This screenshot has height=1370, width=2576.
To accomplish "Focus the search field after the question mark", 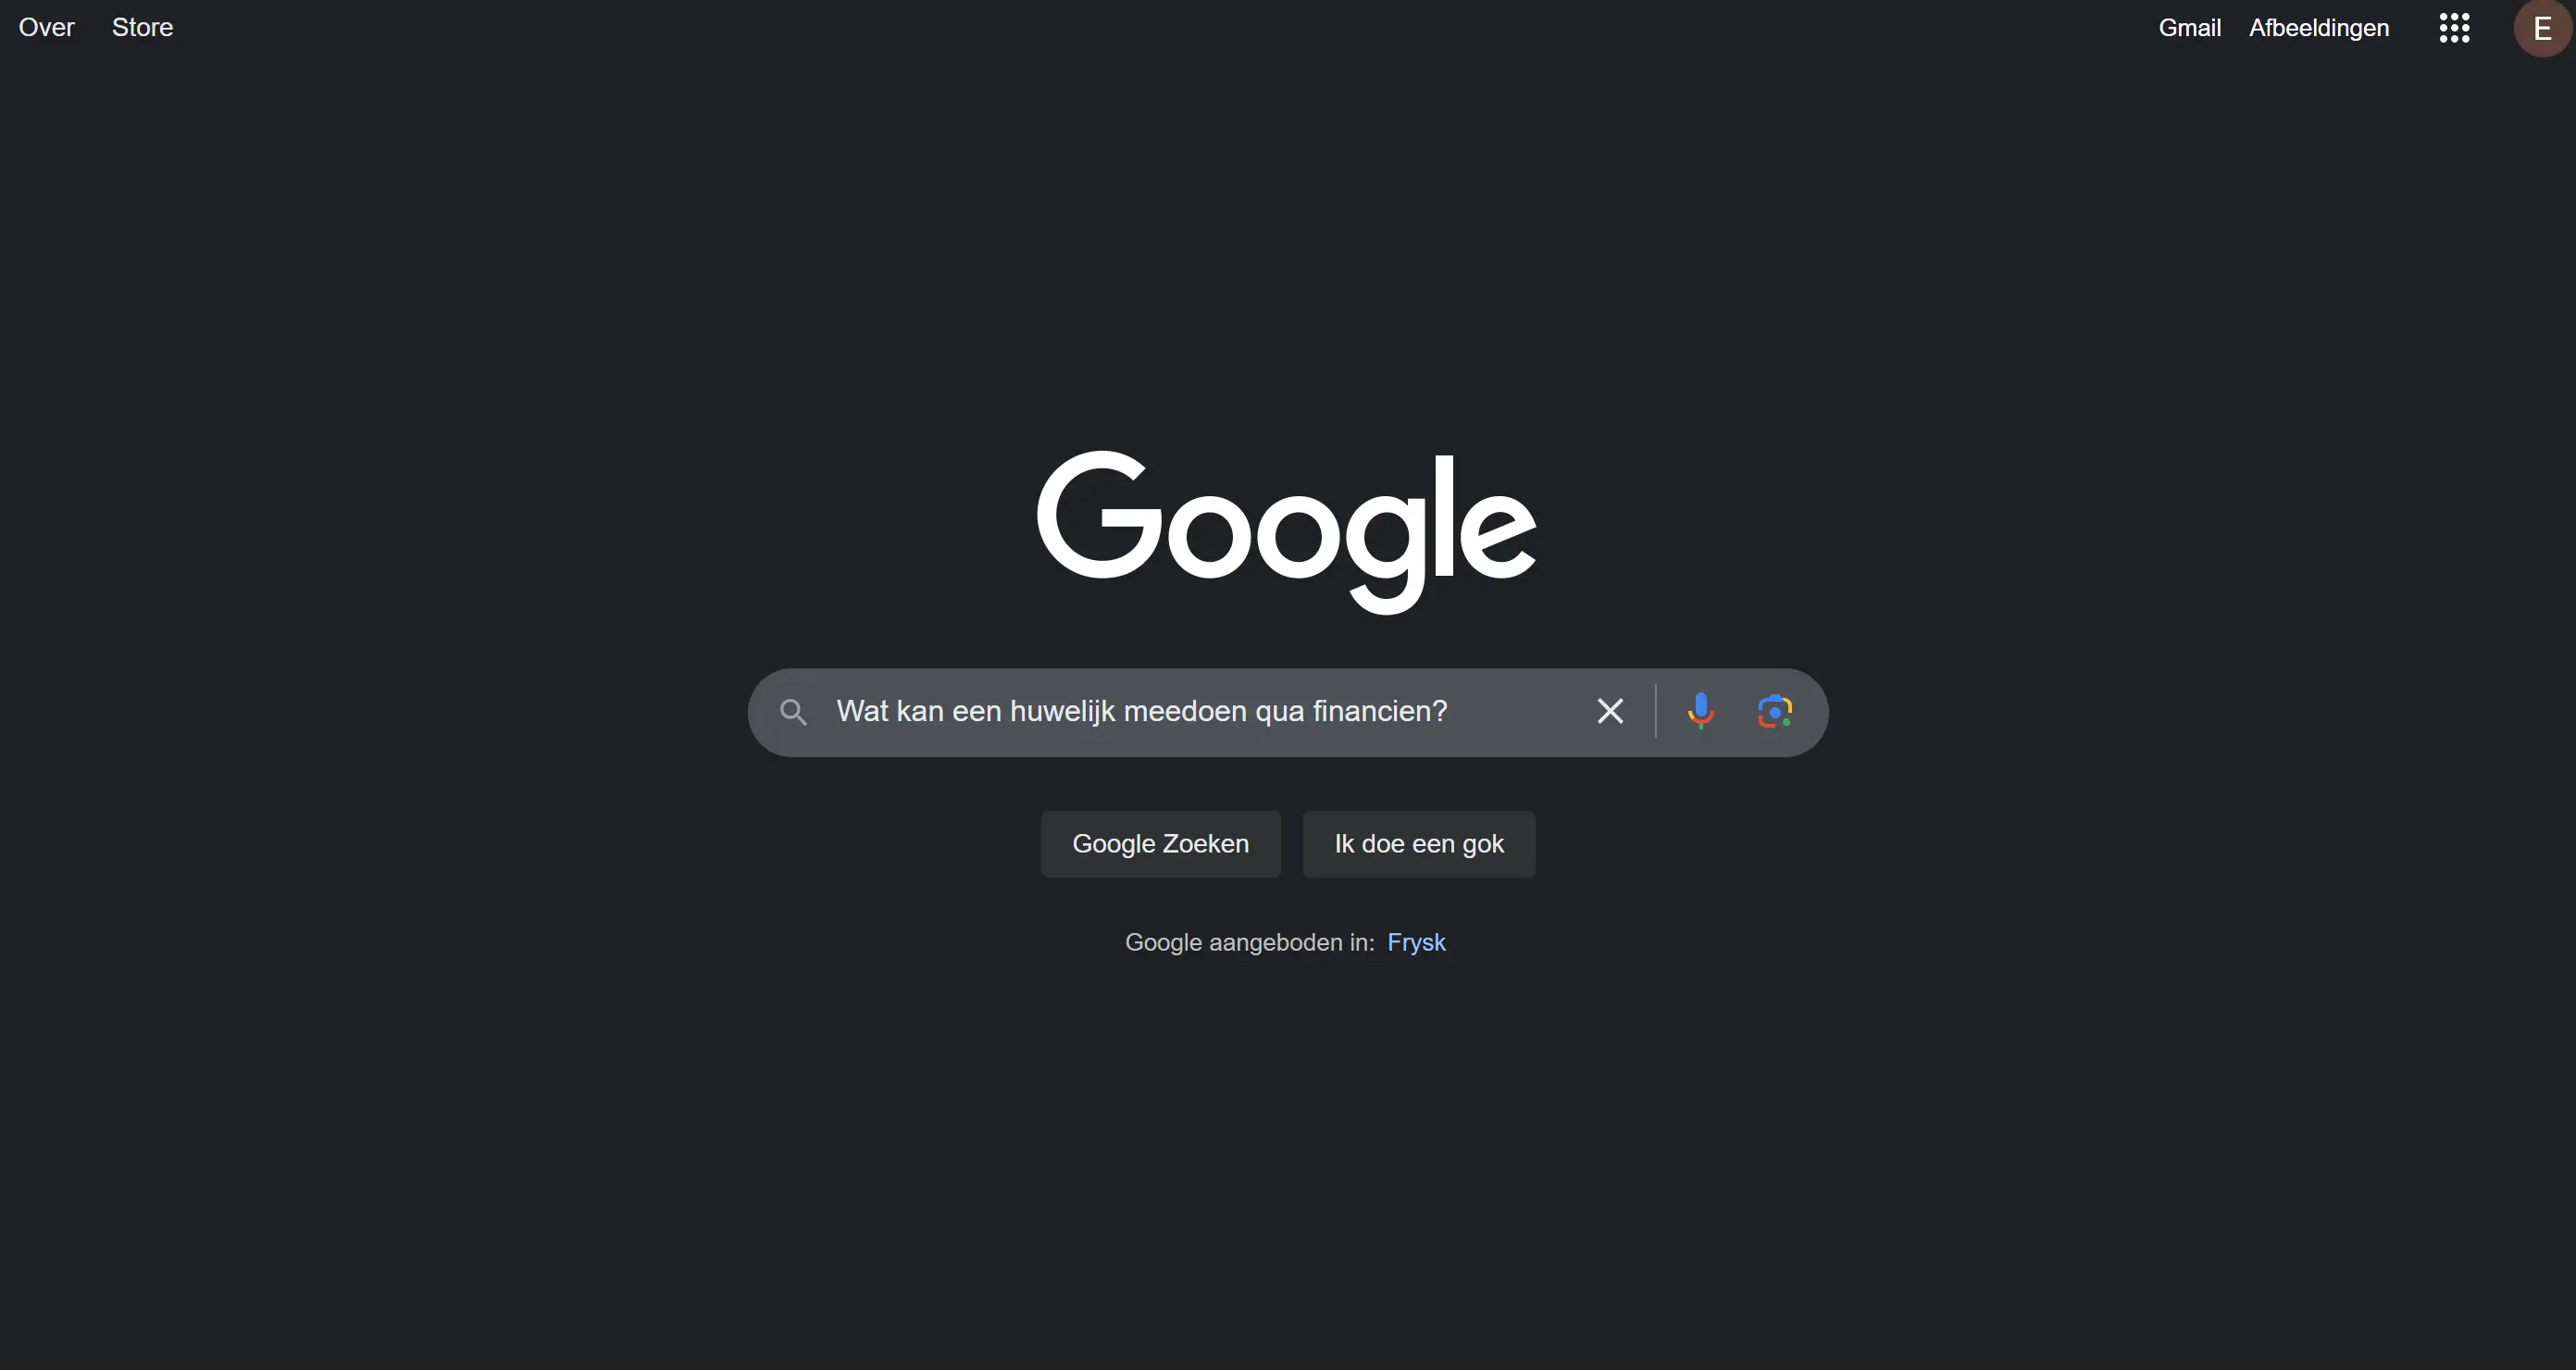I will [x=1515, y=711].
